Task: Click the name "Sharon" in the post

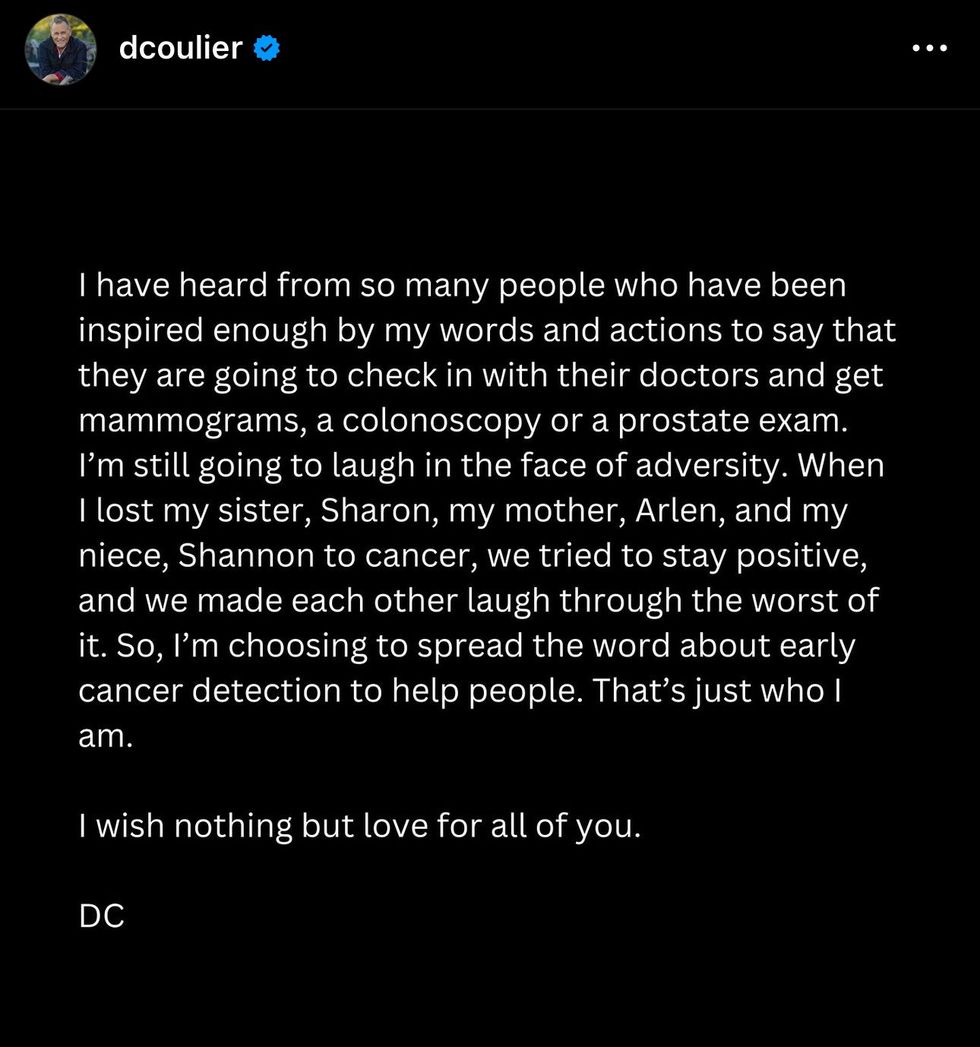Action: coord(375,511)
